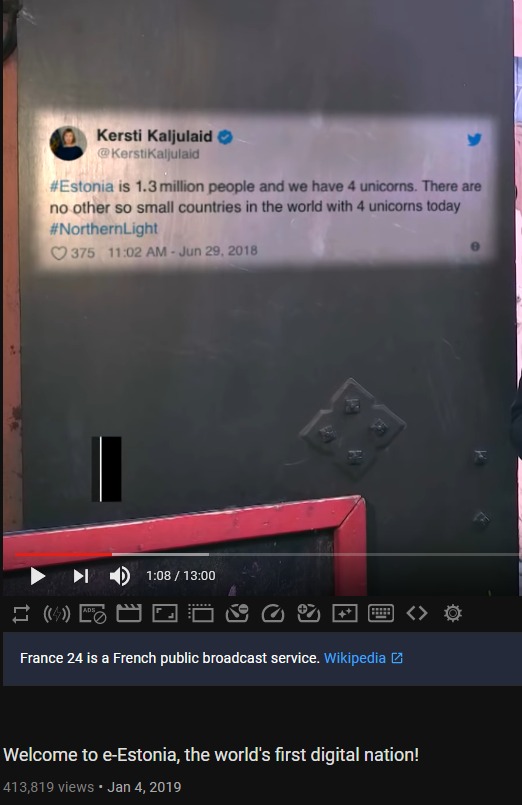Click the dotted-top window pop-up icon

(201, 613)
